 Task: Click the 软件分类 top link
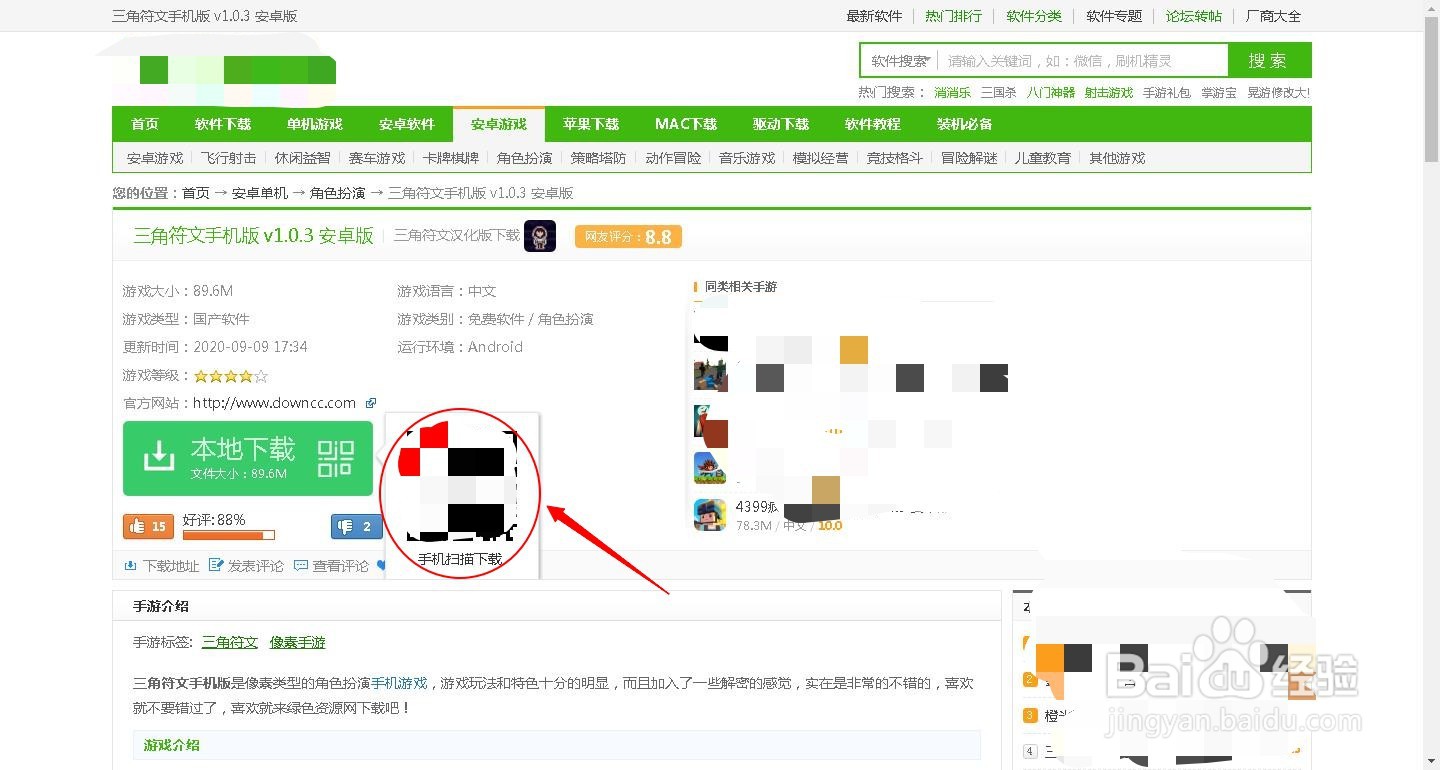pyautogui.click(x=1034, y=16)
